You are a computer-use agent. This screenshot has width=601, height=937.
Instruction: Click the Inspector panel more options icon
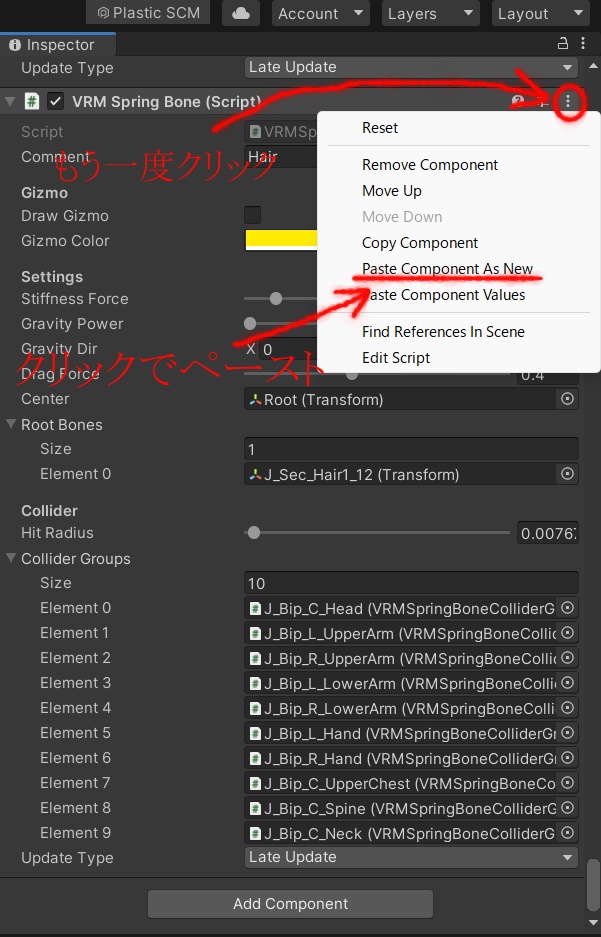pos(583,44)
